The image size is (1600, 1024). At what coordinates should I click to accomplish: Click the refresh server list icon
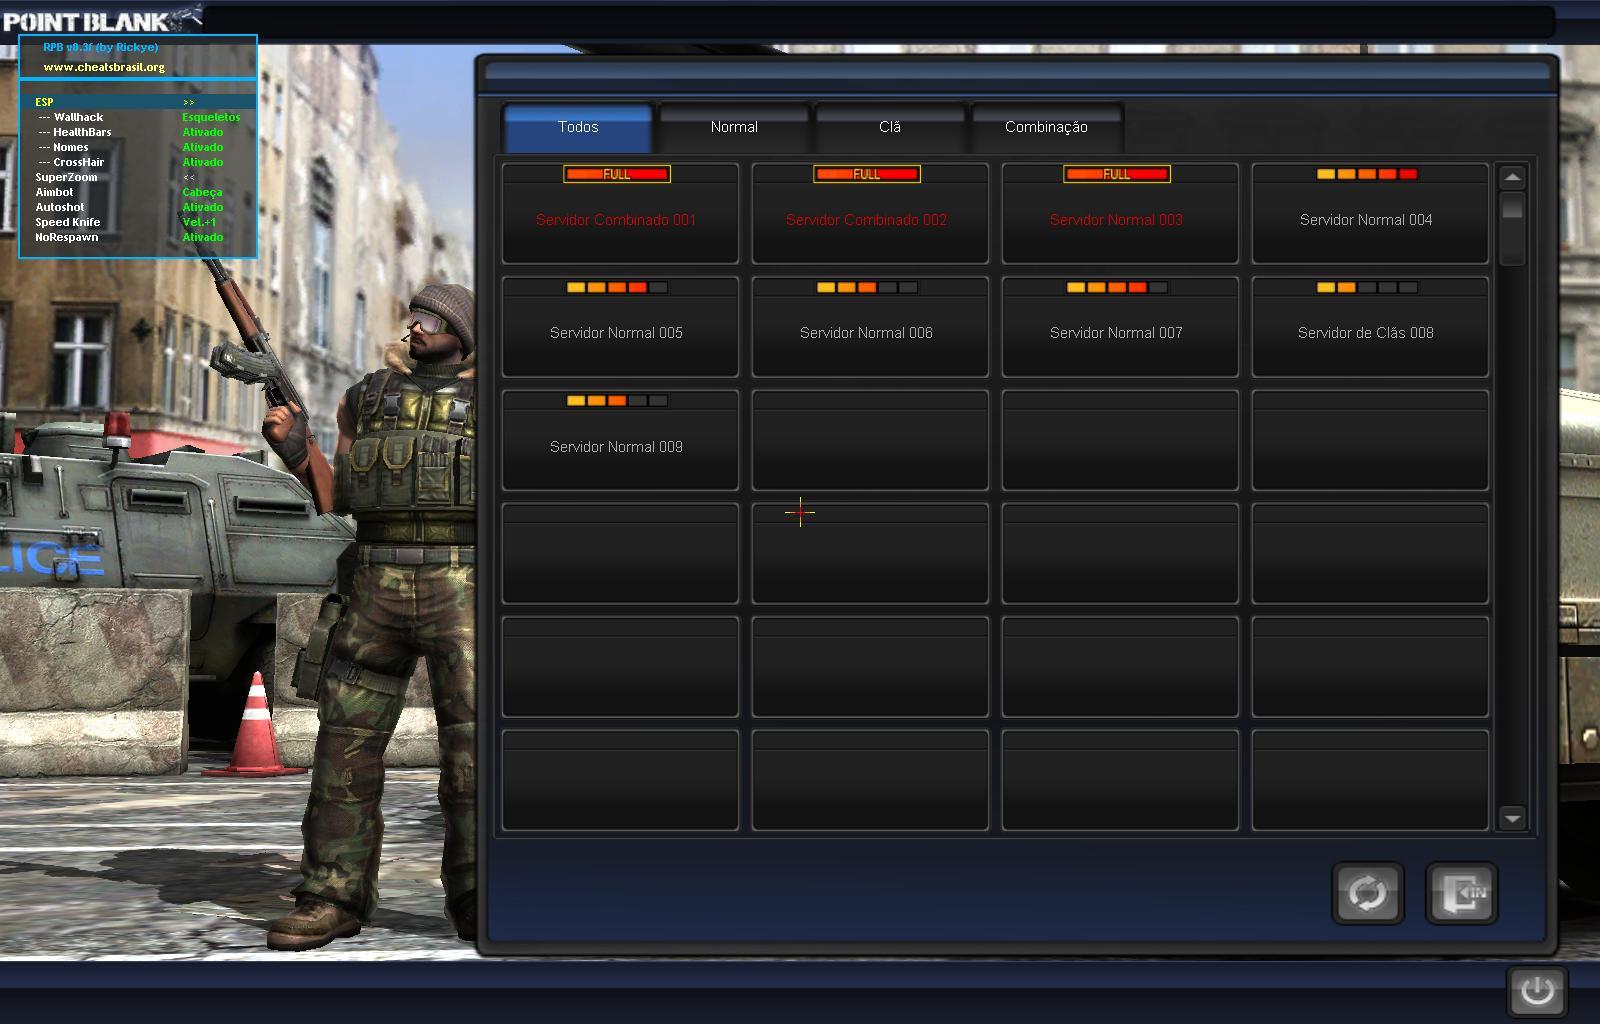tap(1367, 892)
